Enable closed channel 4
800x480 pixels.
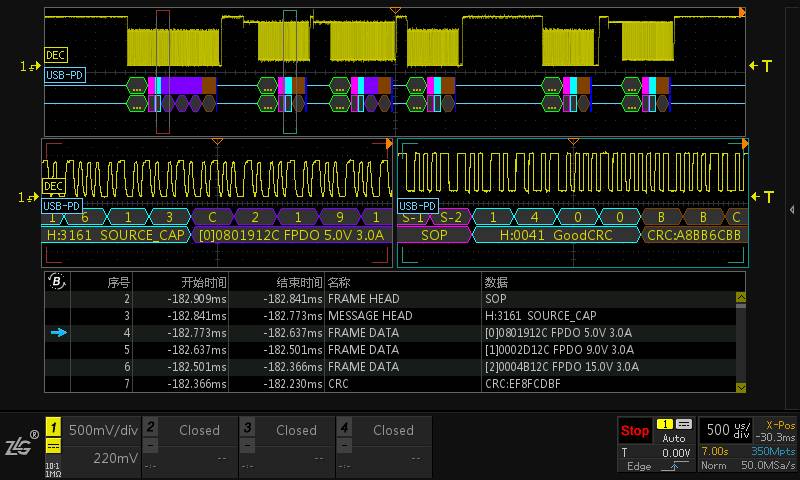point(383,446)
